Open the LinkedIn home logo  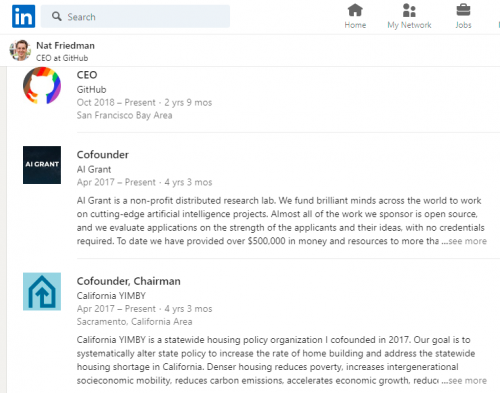tap(23, 16)
